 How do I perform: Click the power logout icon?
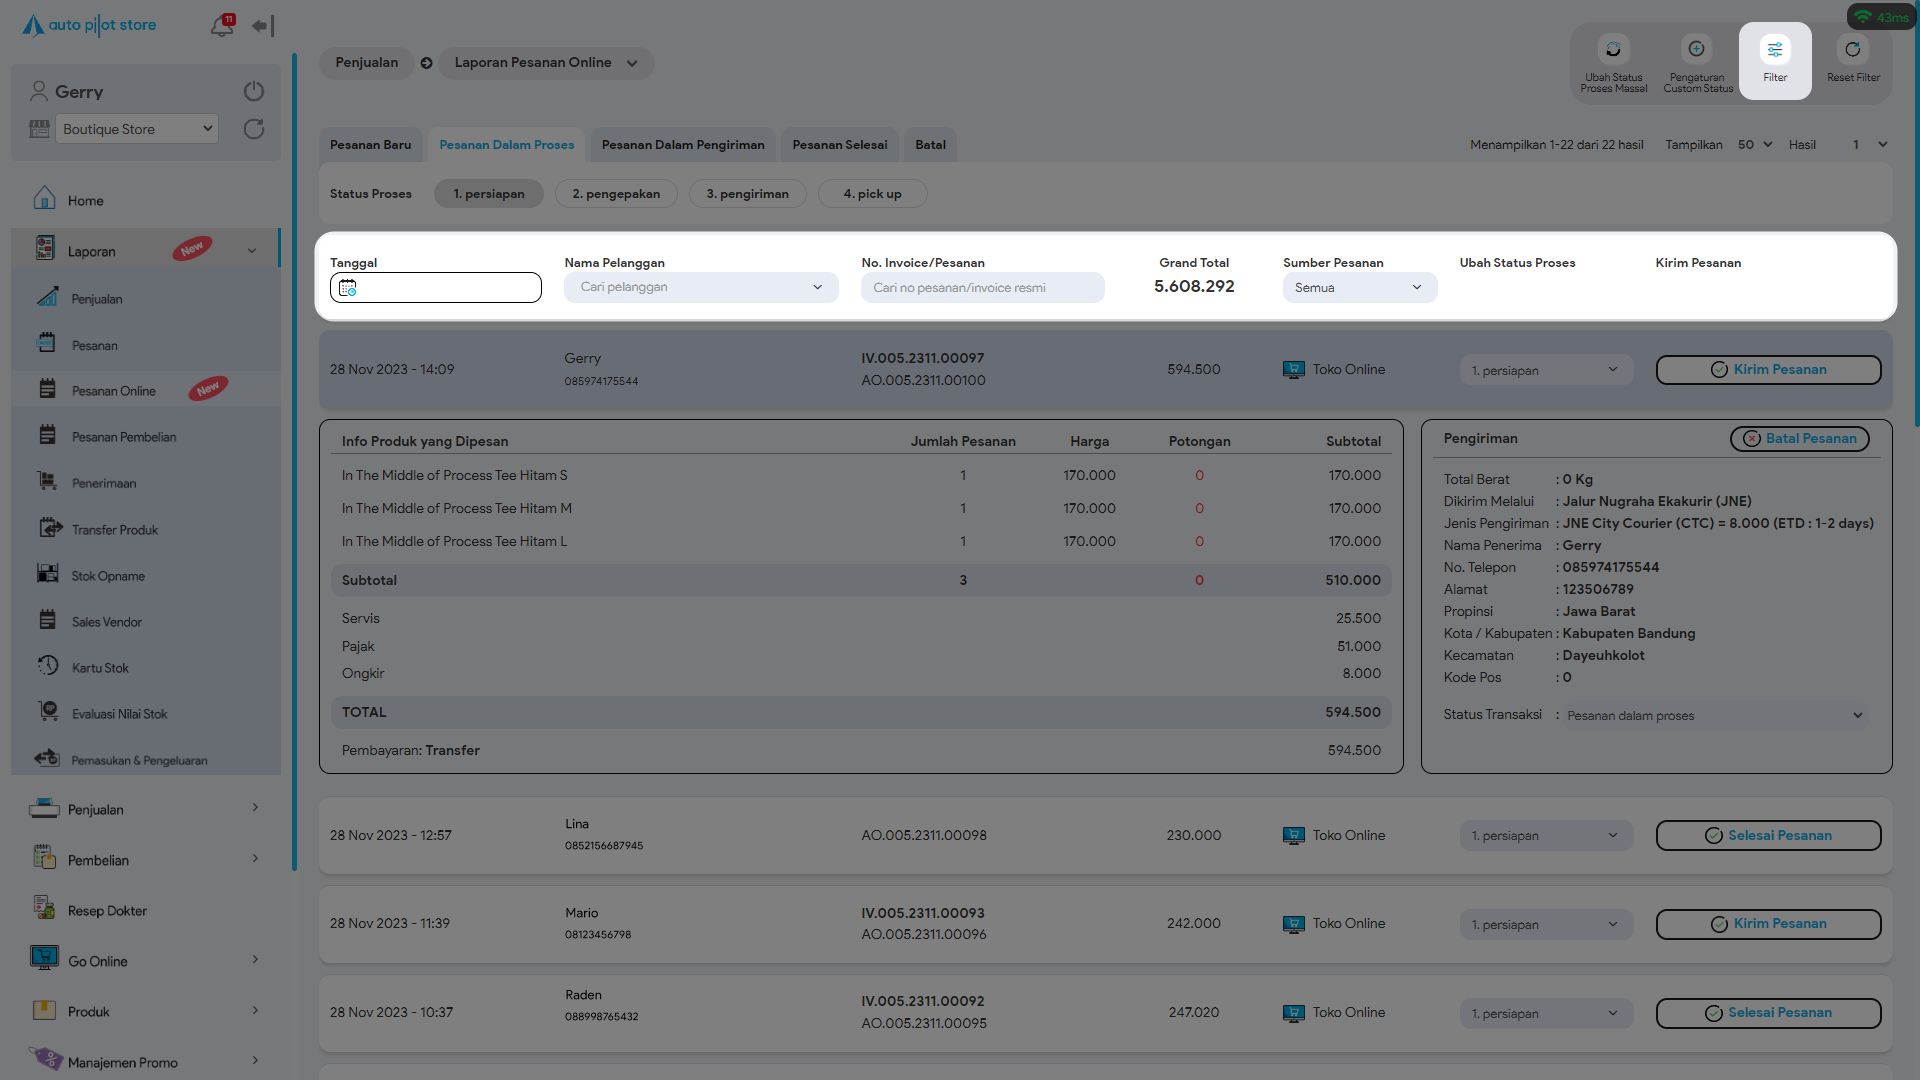[254, 91]
